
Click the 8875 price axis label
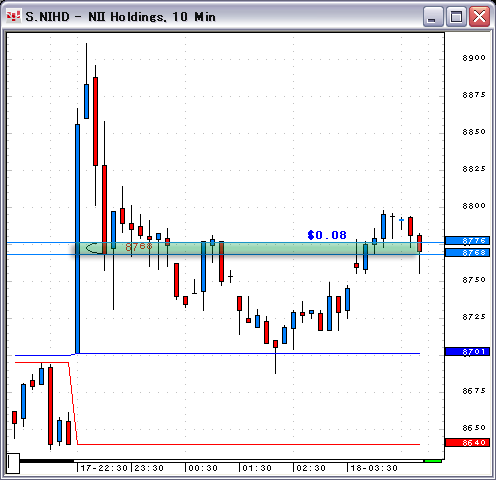click(x=474, y=95)
